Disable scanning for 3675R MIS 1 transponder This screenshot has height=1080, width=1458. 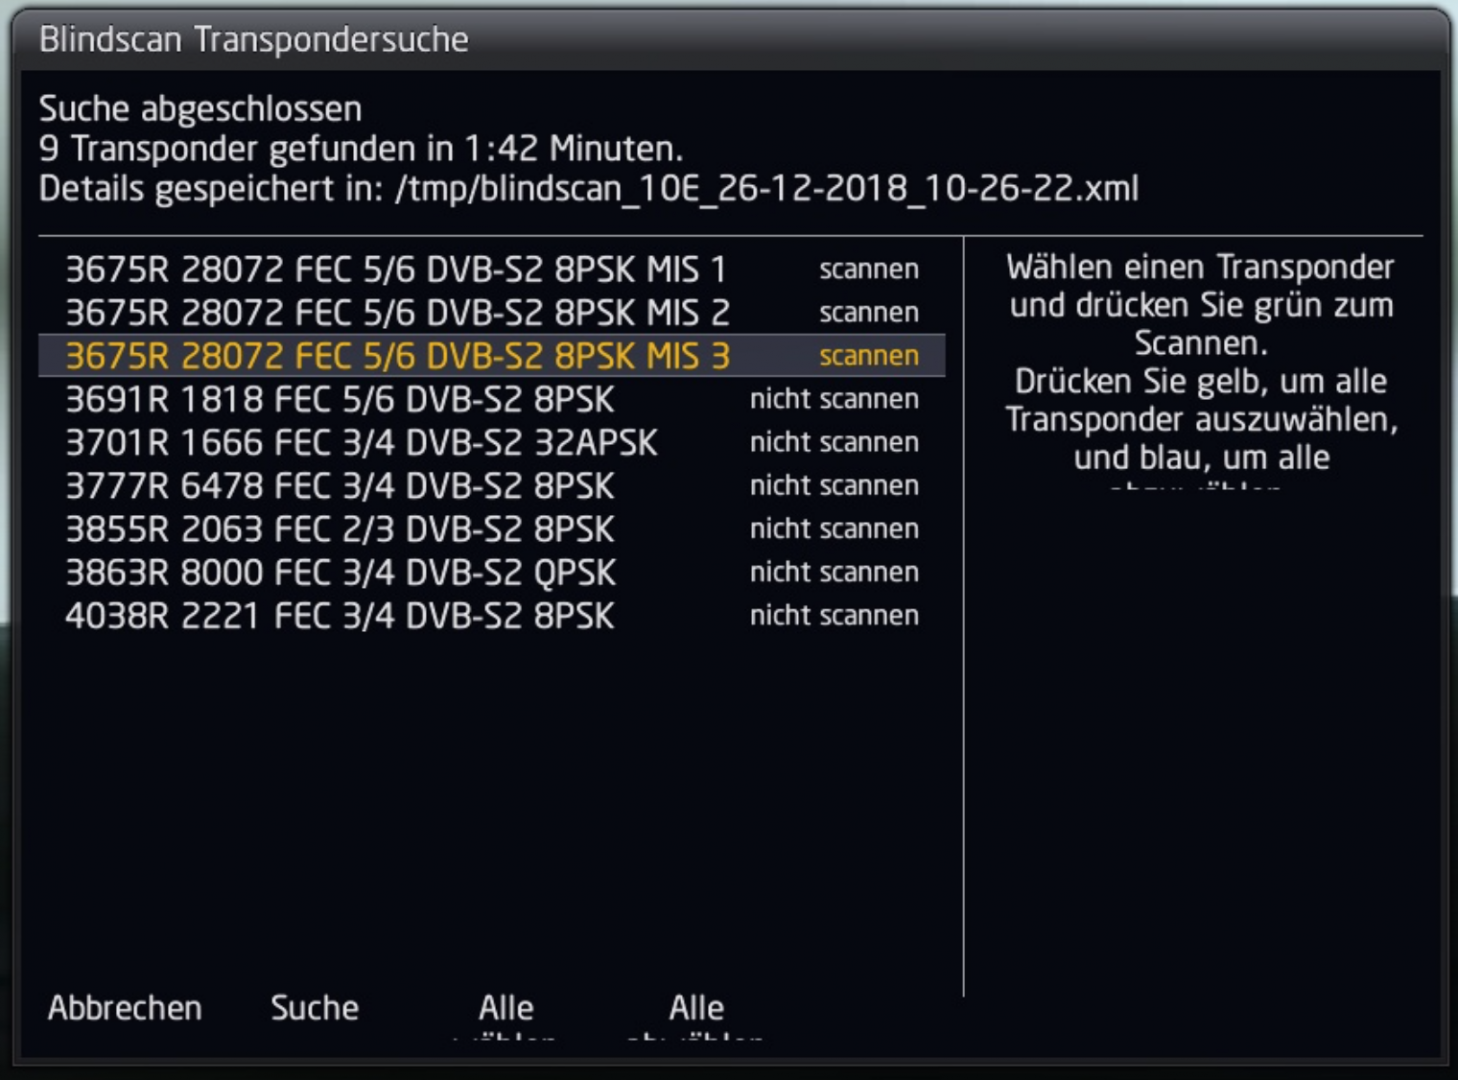point(869,267)
